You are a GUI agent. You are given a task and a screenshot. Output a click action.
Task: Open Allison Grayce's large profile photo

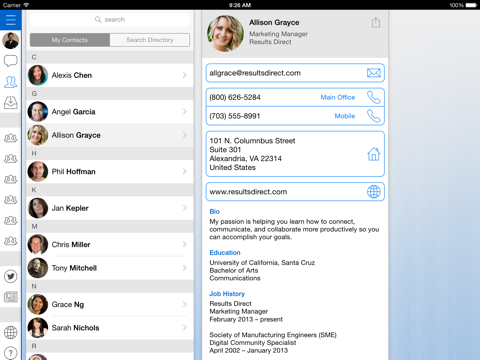pos(225,33)
